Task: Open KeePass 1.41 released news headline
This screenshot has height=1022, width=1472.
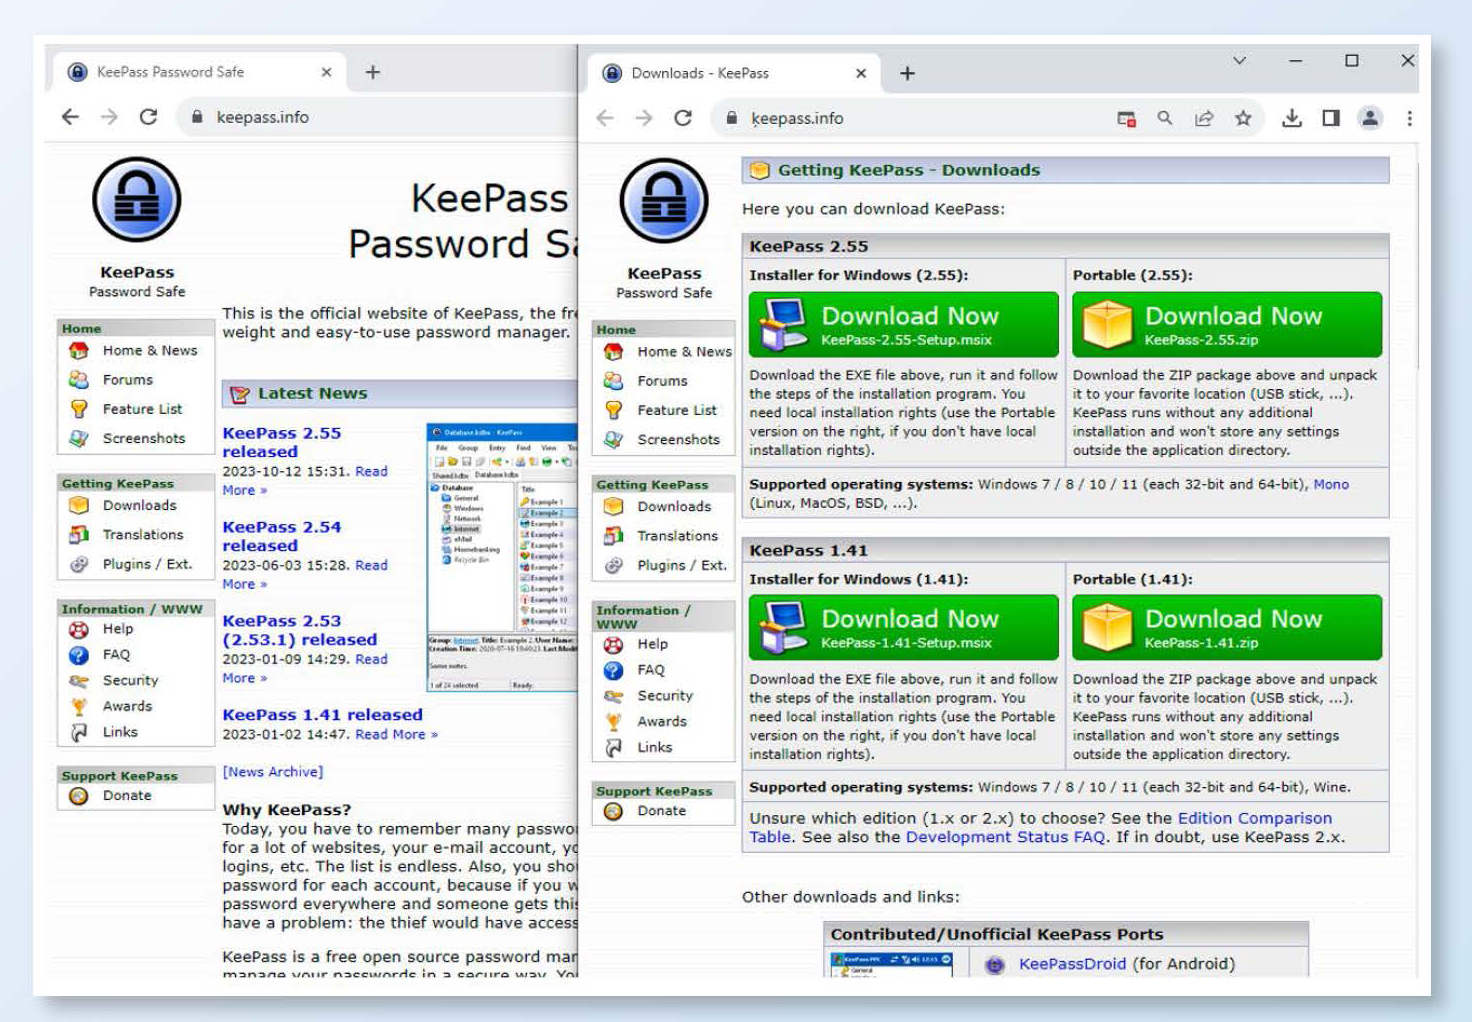Action: click(x=322, y=715)
